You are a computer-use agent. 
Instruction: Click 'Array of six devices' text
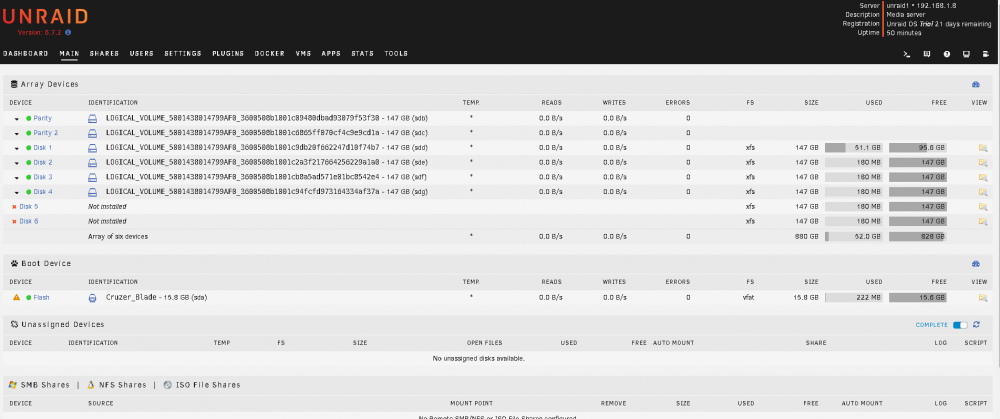pos(118,237)
